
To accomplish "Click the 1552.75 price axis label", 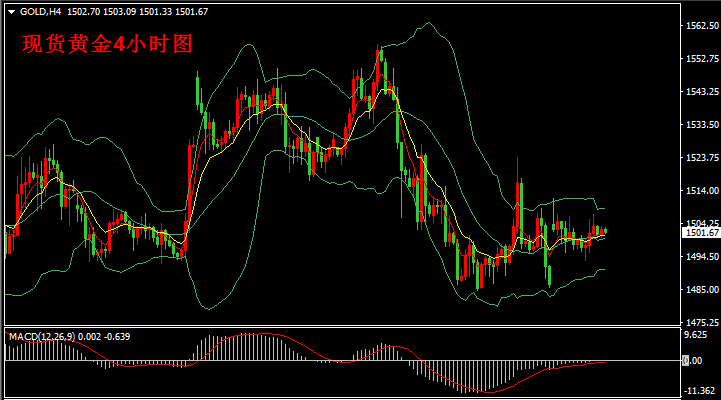I will 702,59.
